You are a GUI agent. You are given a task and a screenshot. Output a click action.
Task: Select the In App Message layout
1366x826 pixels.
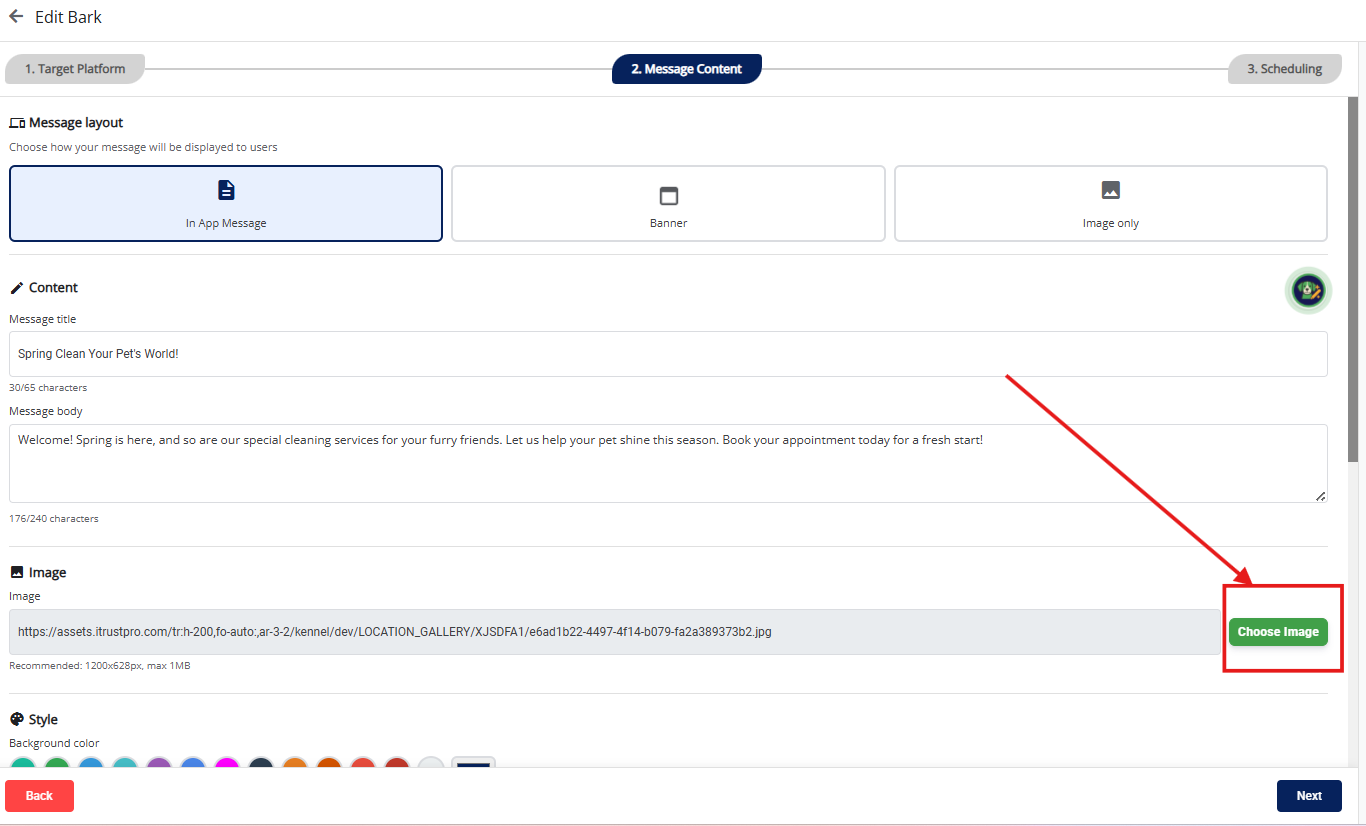[x=226, y=204]
